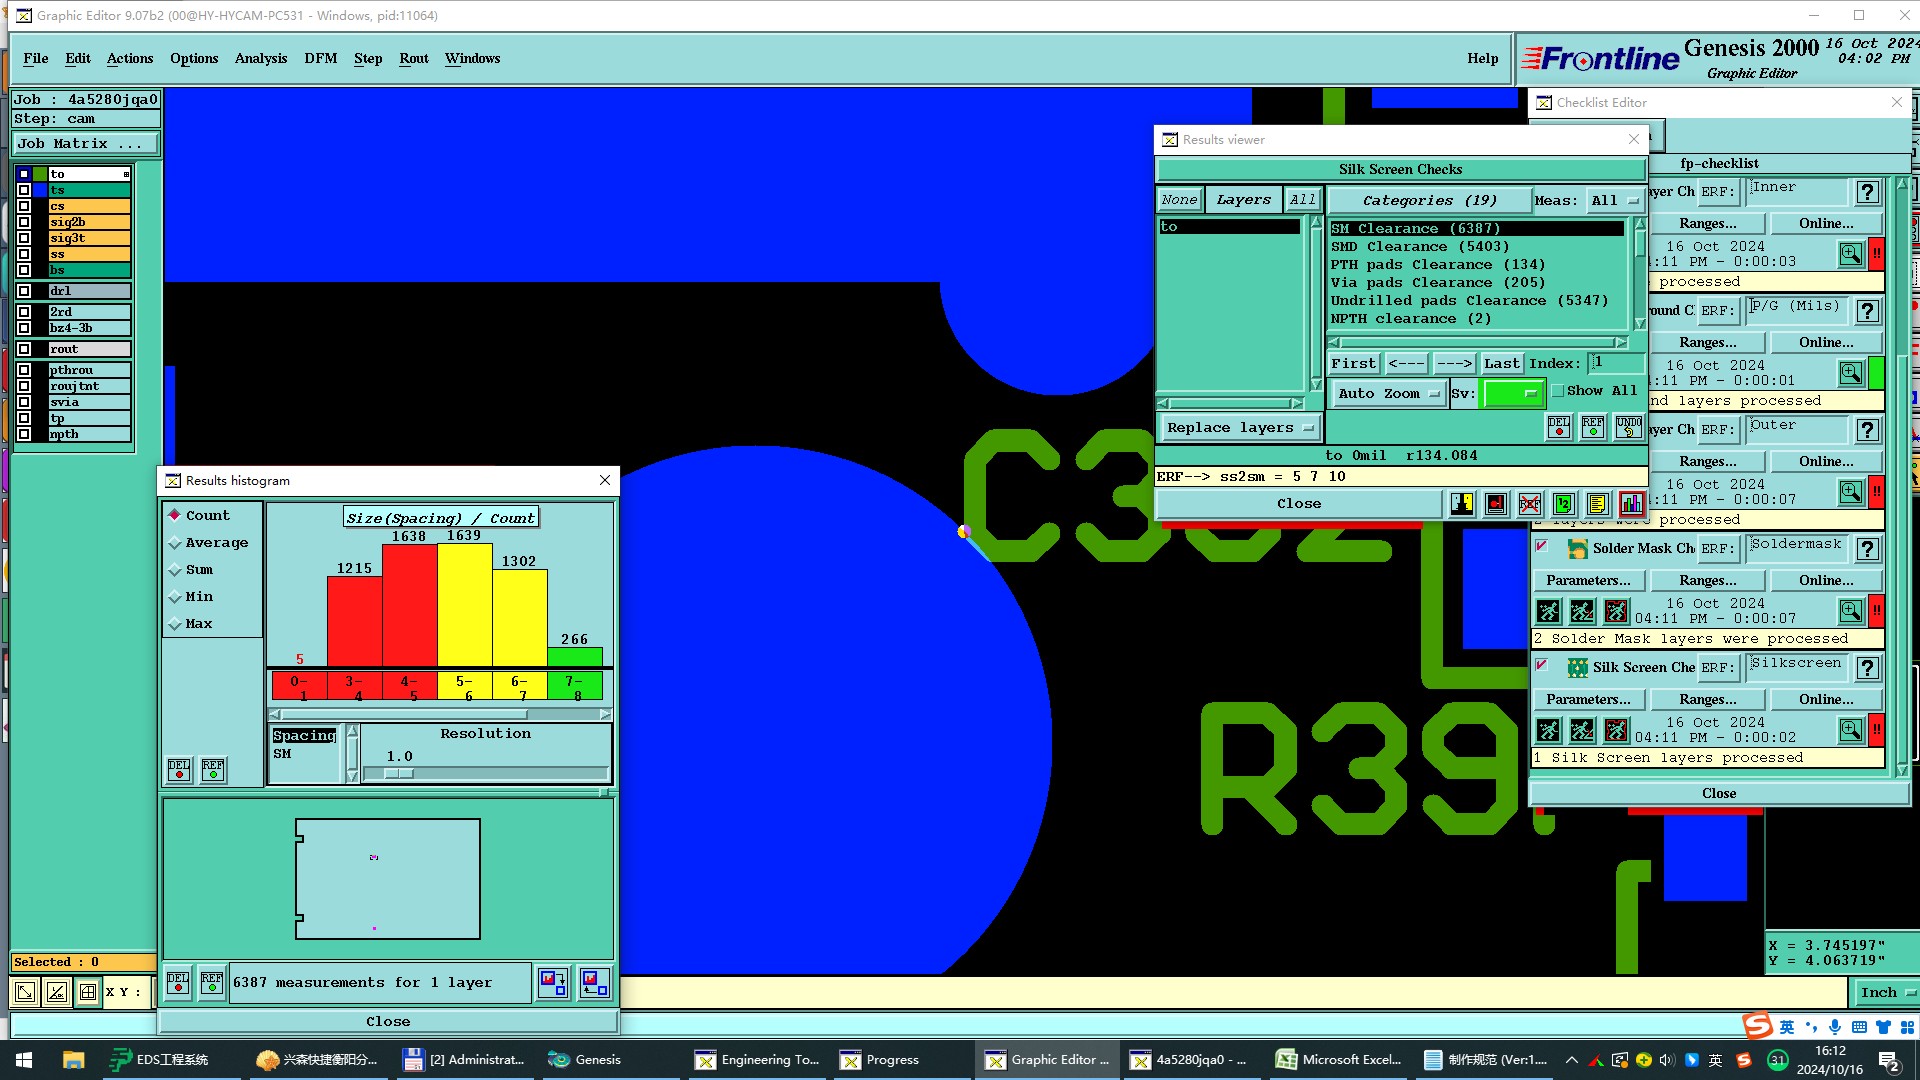This screenshot has width=1920, height=1080.
Task: Open the yellow report notes icon
Action: click(x=1597, y=504)
